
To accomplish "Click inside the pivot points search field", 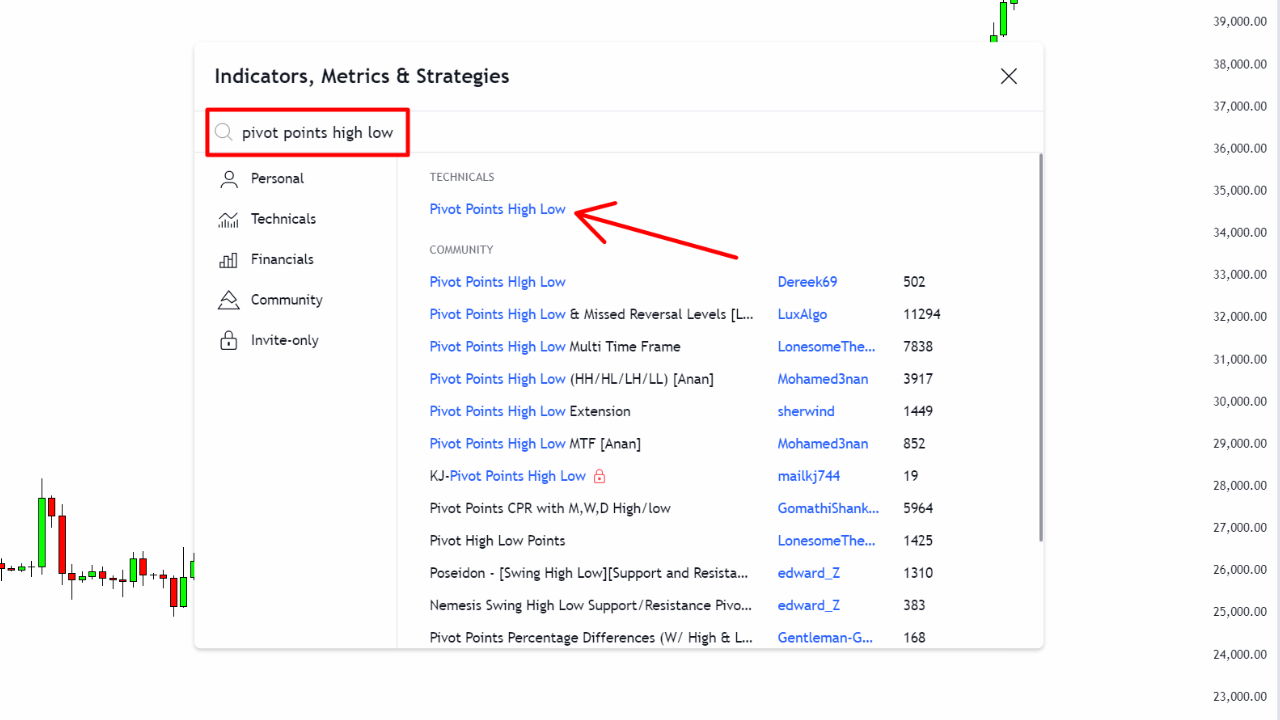I will pyautogui.click(x=310, y=131).
